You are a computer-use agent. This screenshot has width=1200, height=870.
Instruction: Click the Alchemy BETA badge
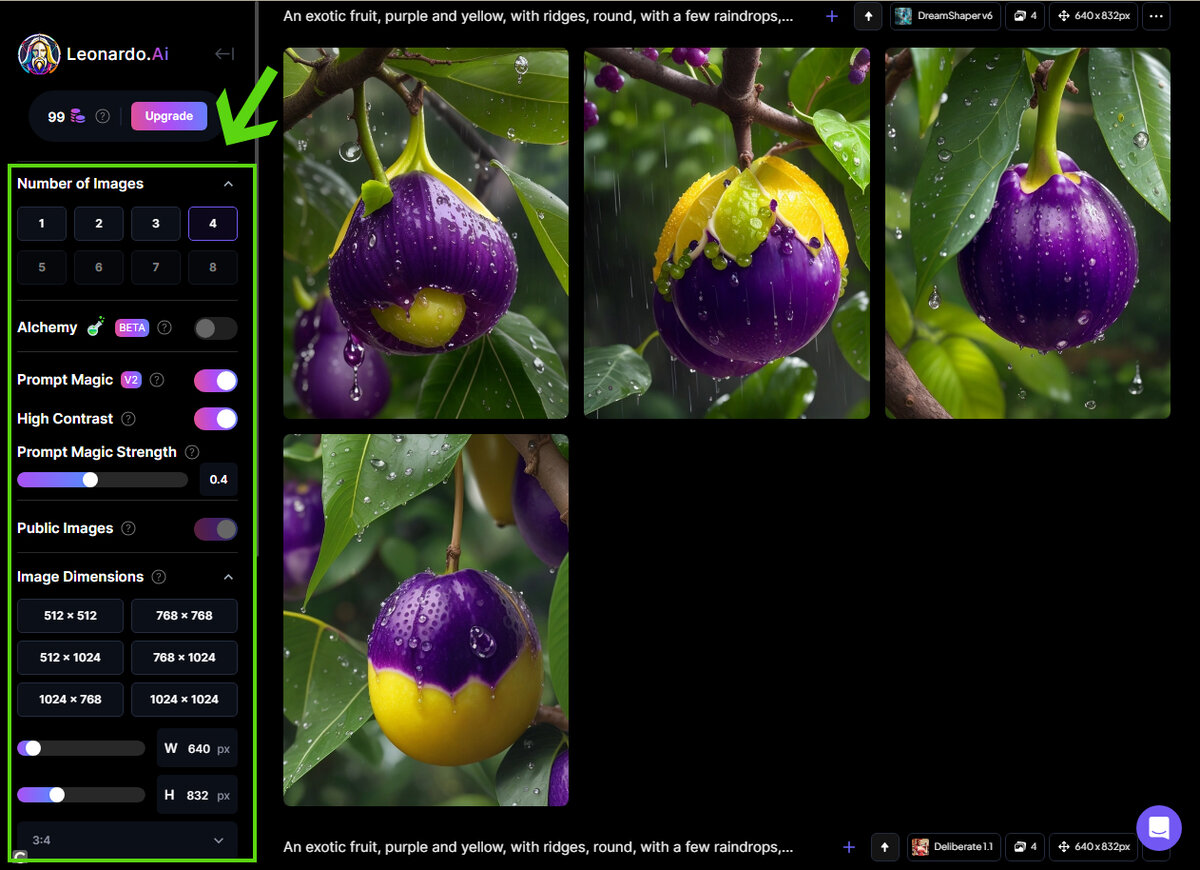132,327
